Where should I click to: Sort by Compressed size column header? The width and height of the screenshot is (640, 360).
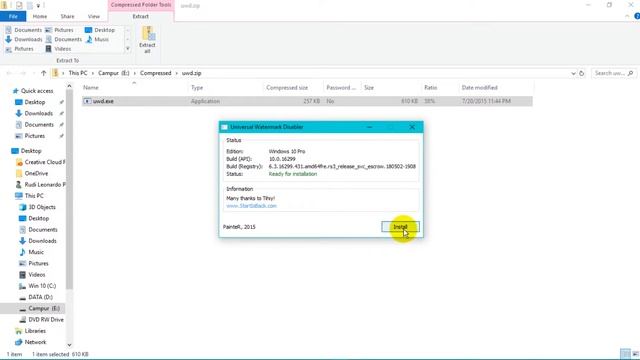click(x=287, y=88)
